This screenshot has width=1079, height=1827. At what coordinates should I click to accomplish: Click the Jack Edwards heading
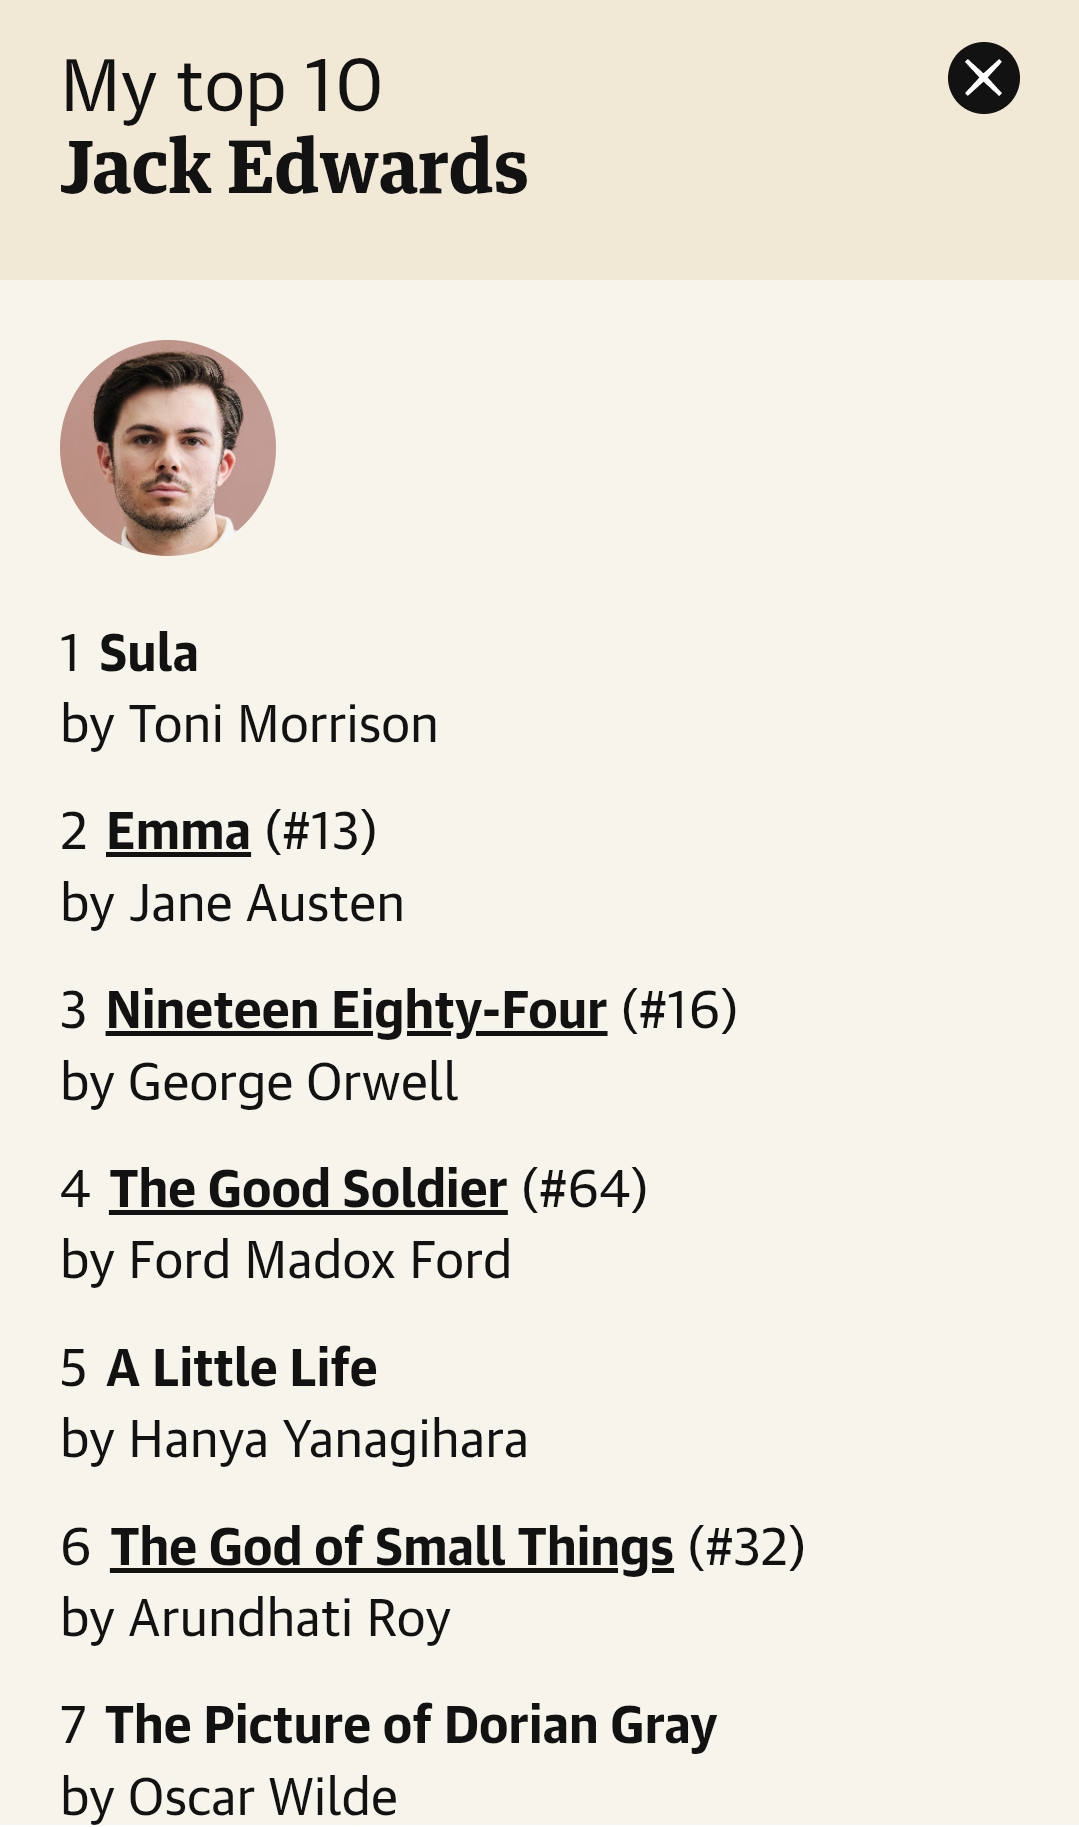(294, 167)
